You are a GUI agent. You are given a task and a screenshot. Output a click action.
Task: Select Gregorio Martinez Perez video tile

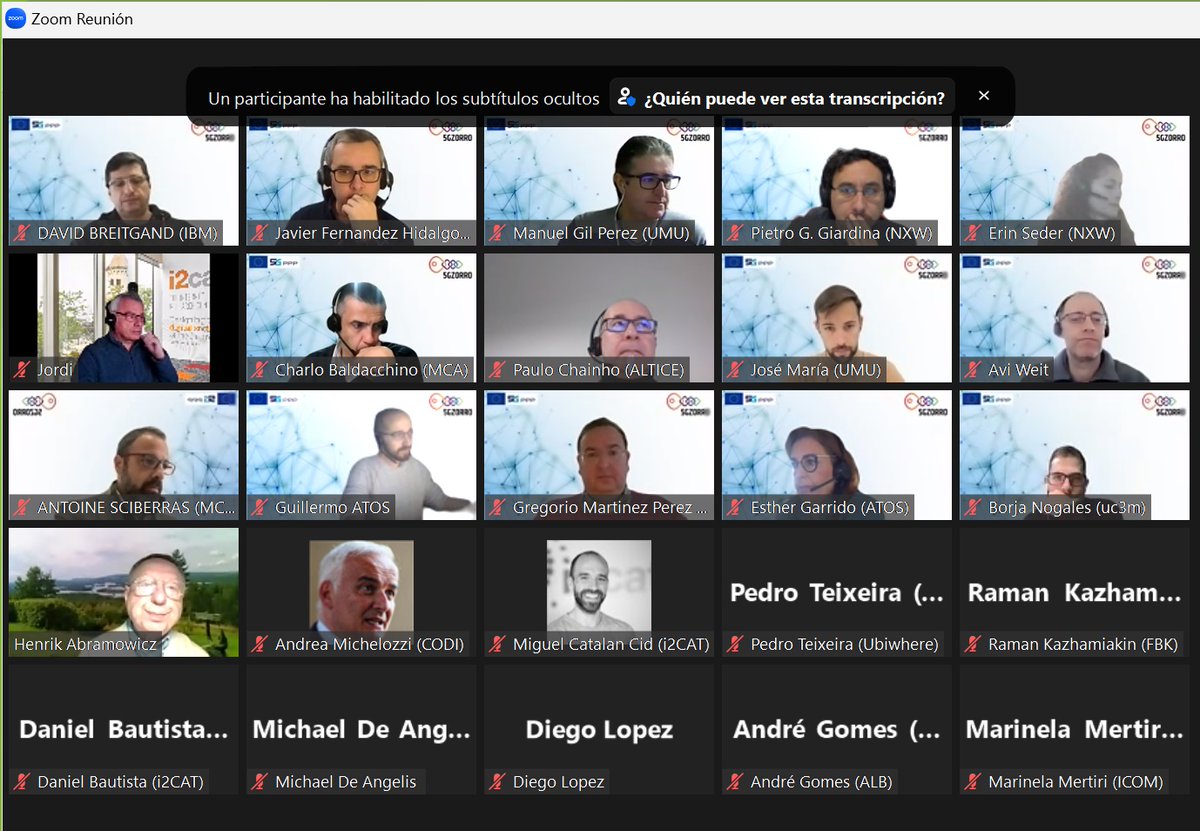[600, 455]
